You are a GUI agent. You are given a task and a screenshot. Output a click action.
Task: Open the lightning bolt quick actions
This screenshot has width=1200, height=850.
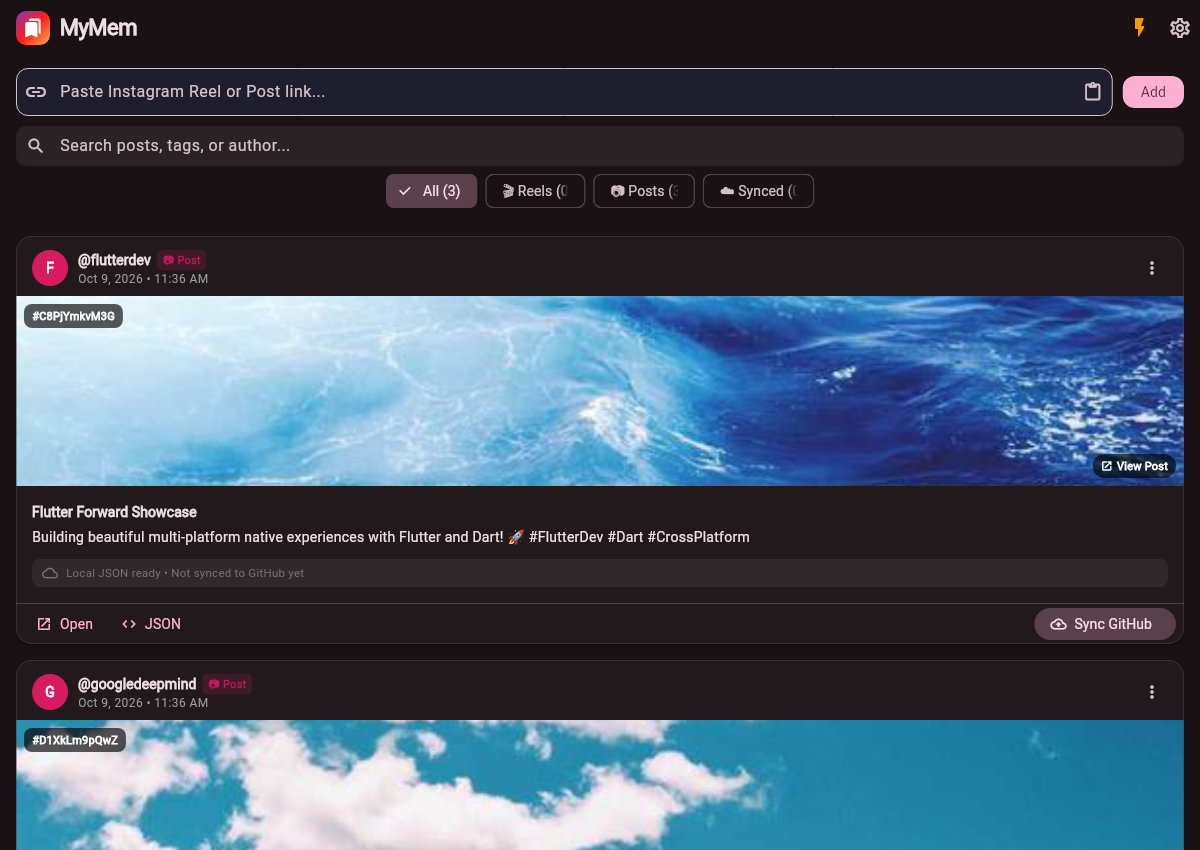(x=1139, y=28)
